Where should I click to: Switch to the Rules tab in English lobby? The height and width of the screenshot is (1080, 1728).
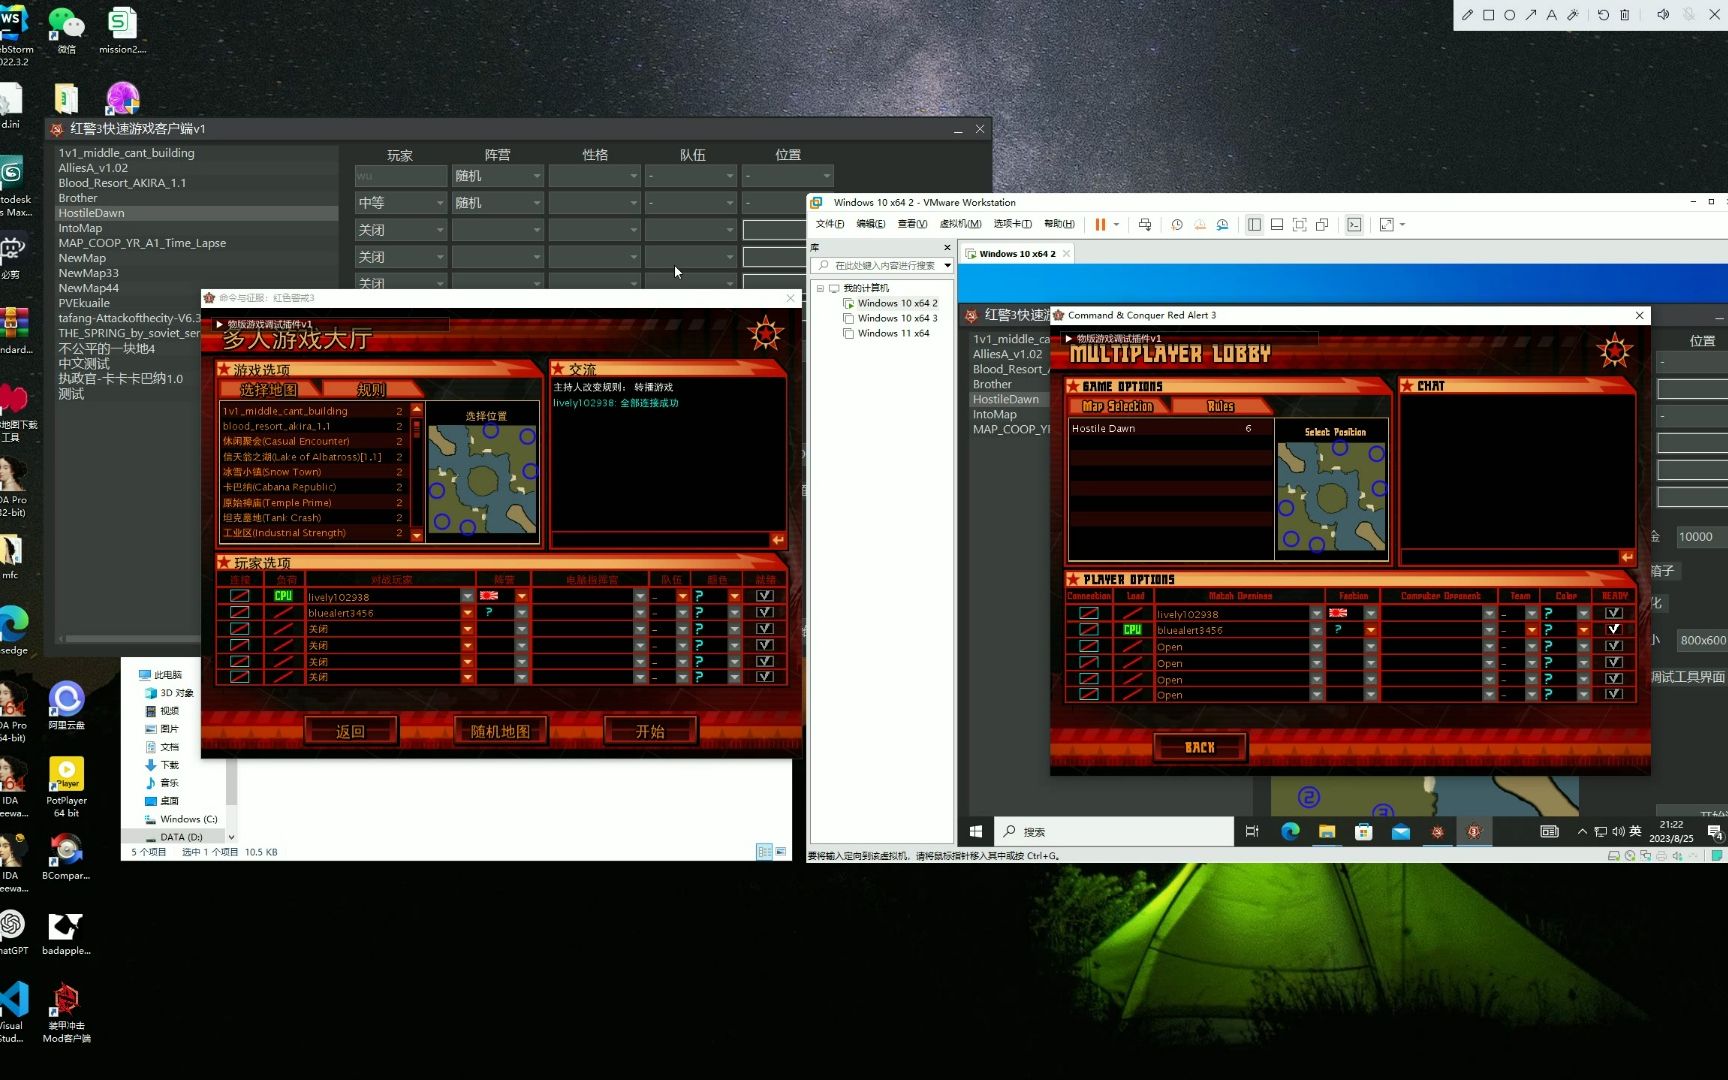(1221, 406)
